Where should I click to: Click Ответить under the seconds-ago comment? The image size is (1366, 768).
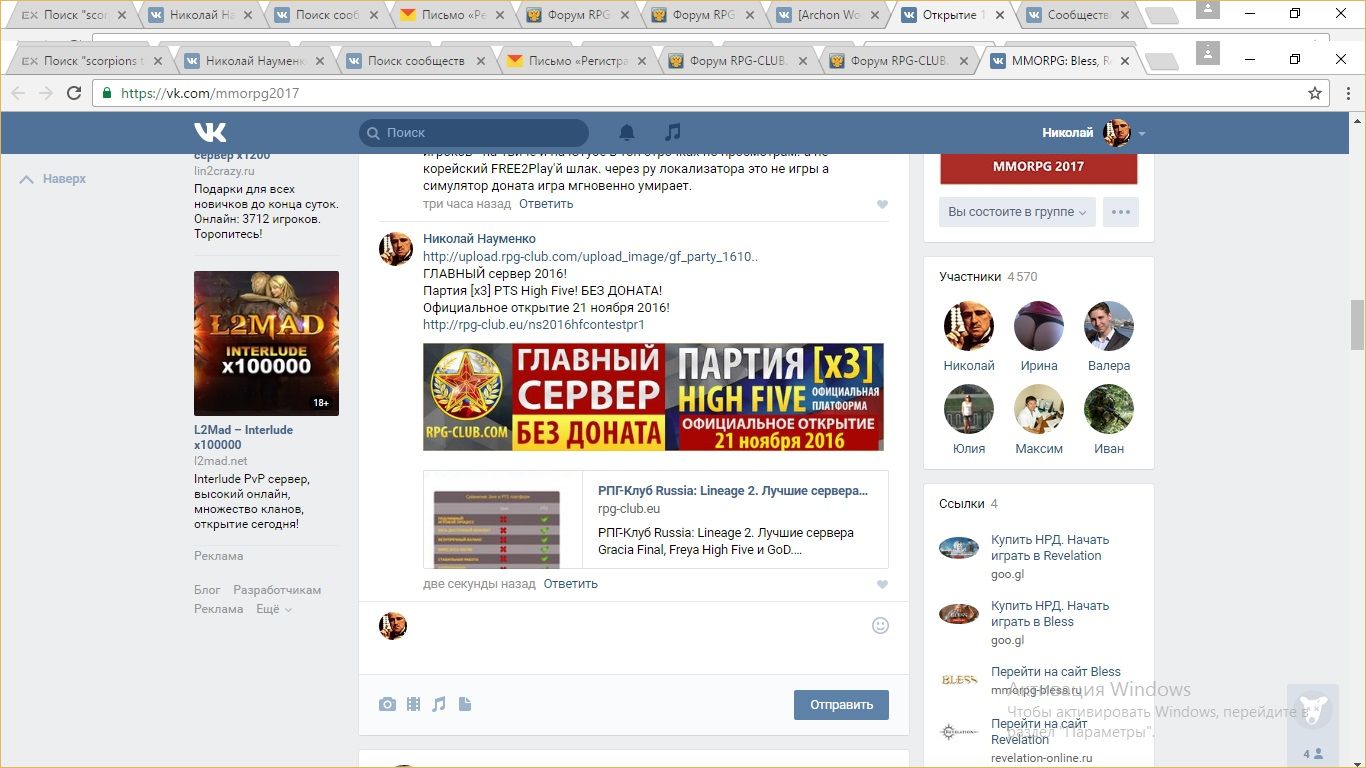(570, 584)
